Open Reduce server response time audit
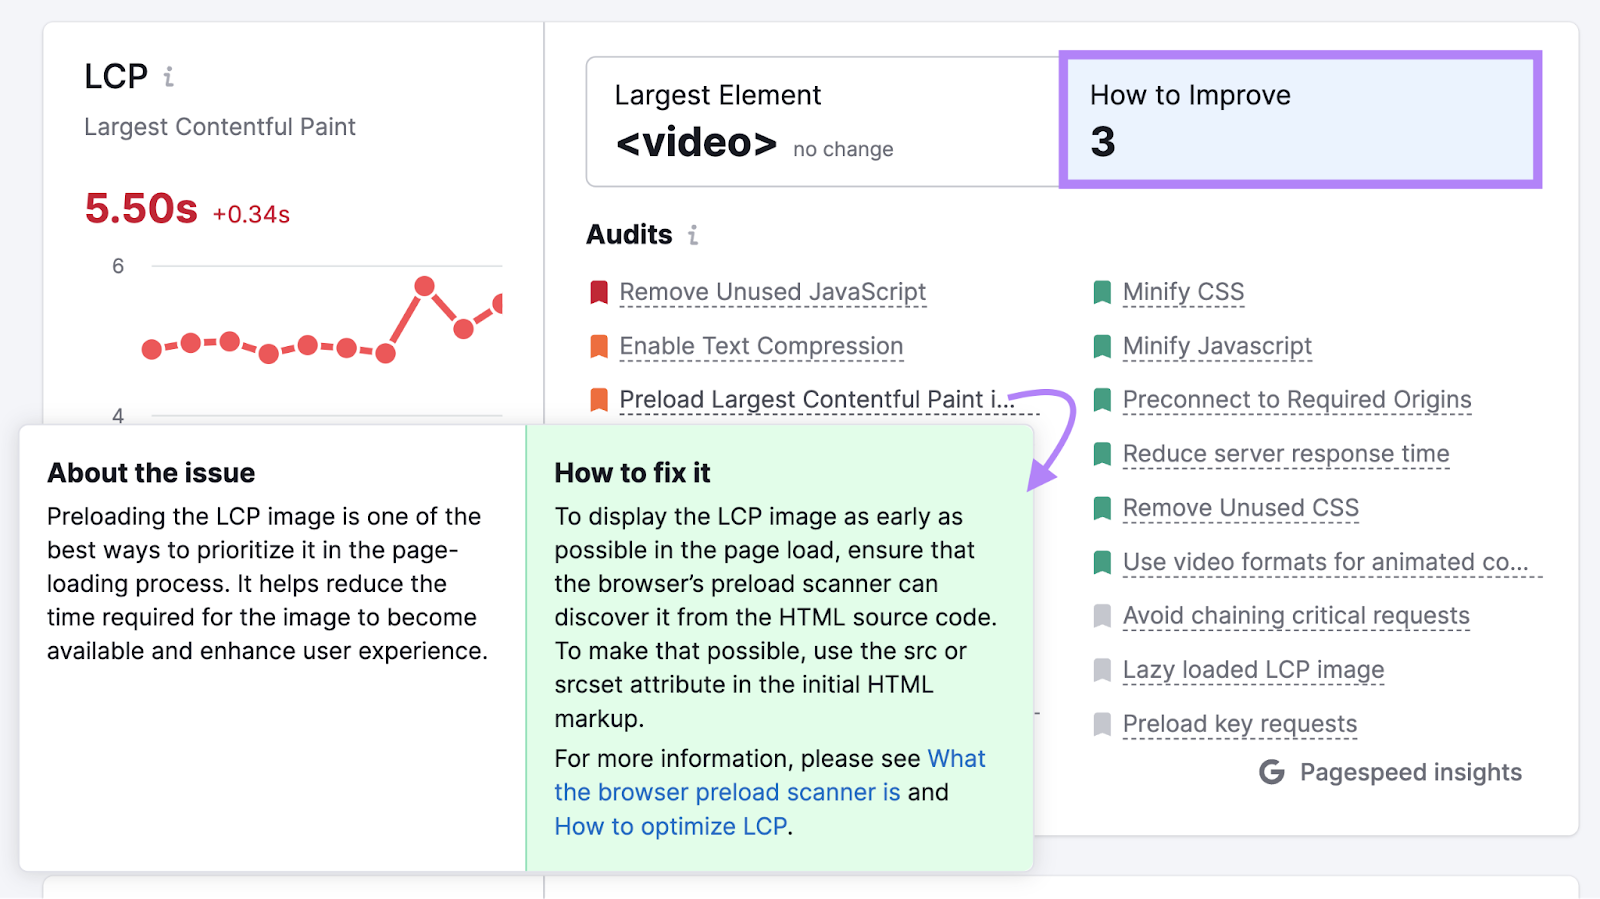1600x899 pixels. [1286, 454]
